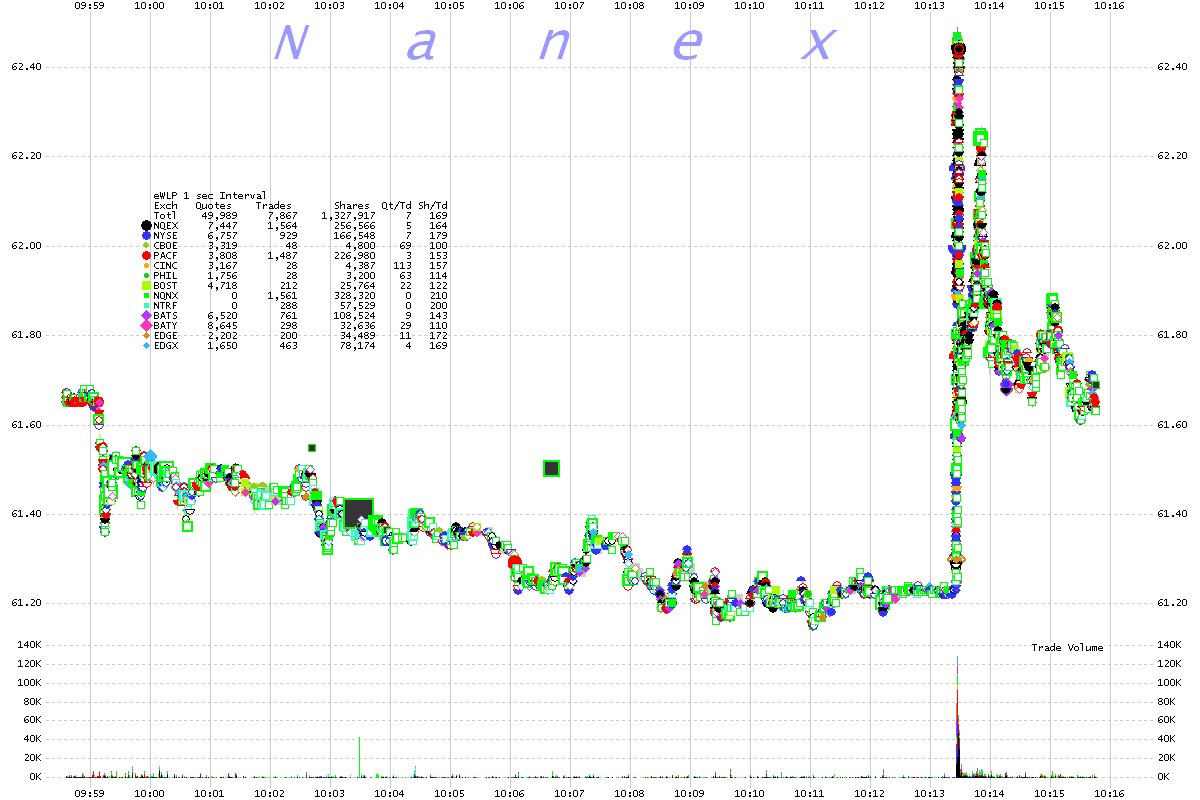The width and height of the screenshot is (1200, 800).
Task: Click the 'Shares' column header
Action: pos(352,205)
